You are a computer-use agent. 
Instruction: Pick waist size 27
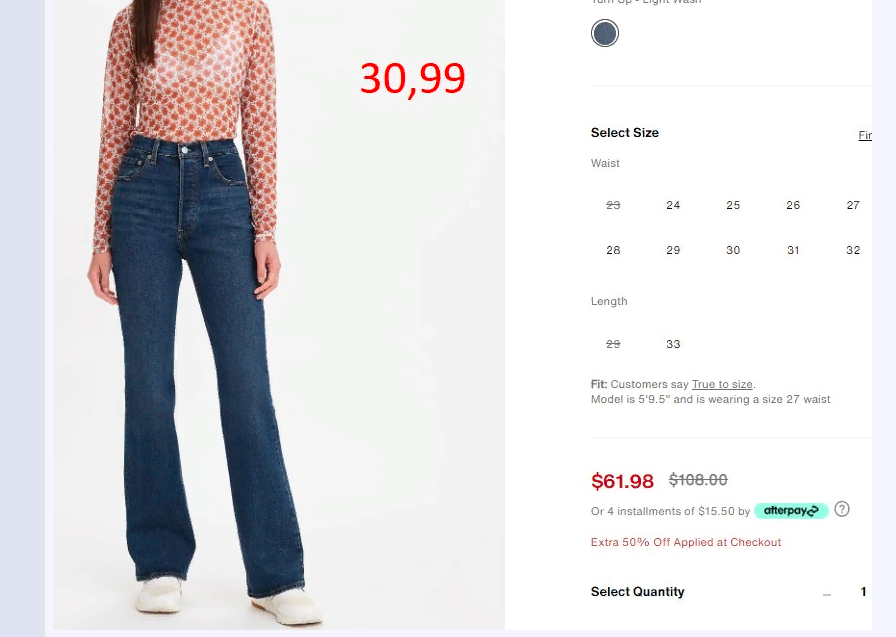point(853,205)
